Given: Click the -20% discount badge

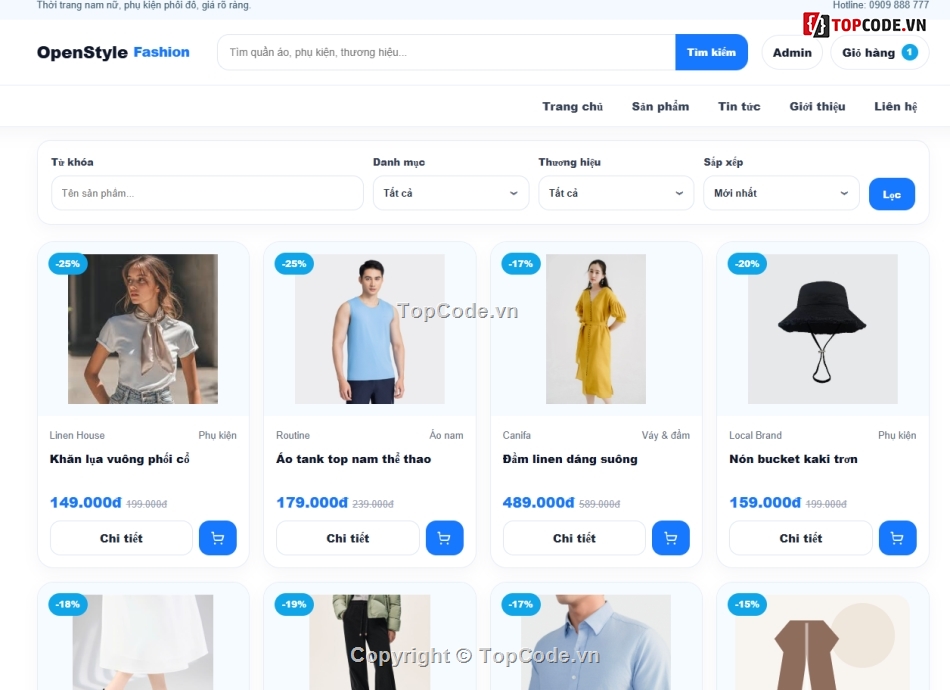Looking at the screenshot, I should 747,264.
